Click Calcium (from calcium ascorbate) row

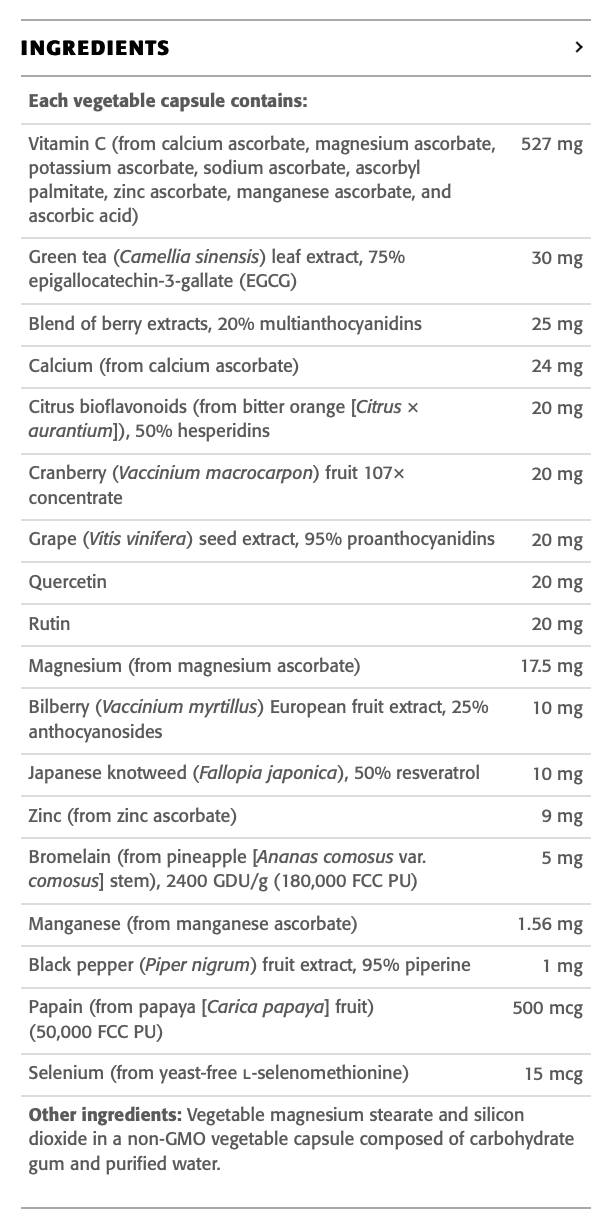pyautogui.click(x=163, y=366)
